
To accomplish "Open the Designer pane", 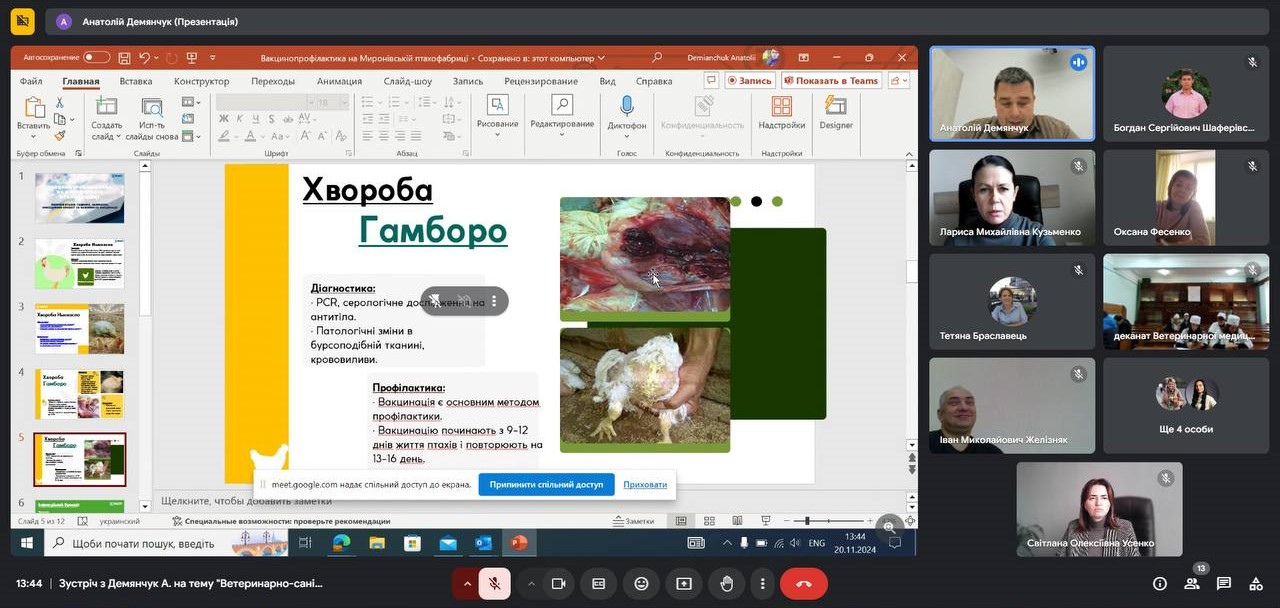I will (x=836, y=112).
